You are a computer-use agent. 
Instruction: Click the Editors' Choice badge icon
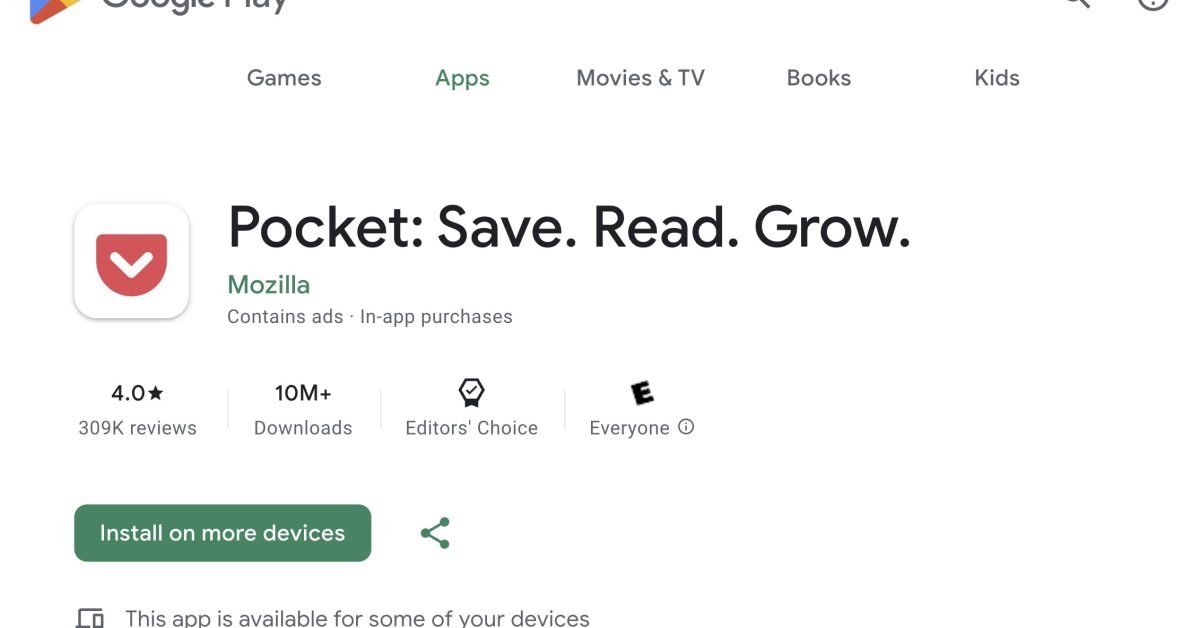tap(472, 393)
